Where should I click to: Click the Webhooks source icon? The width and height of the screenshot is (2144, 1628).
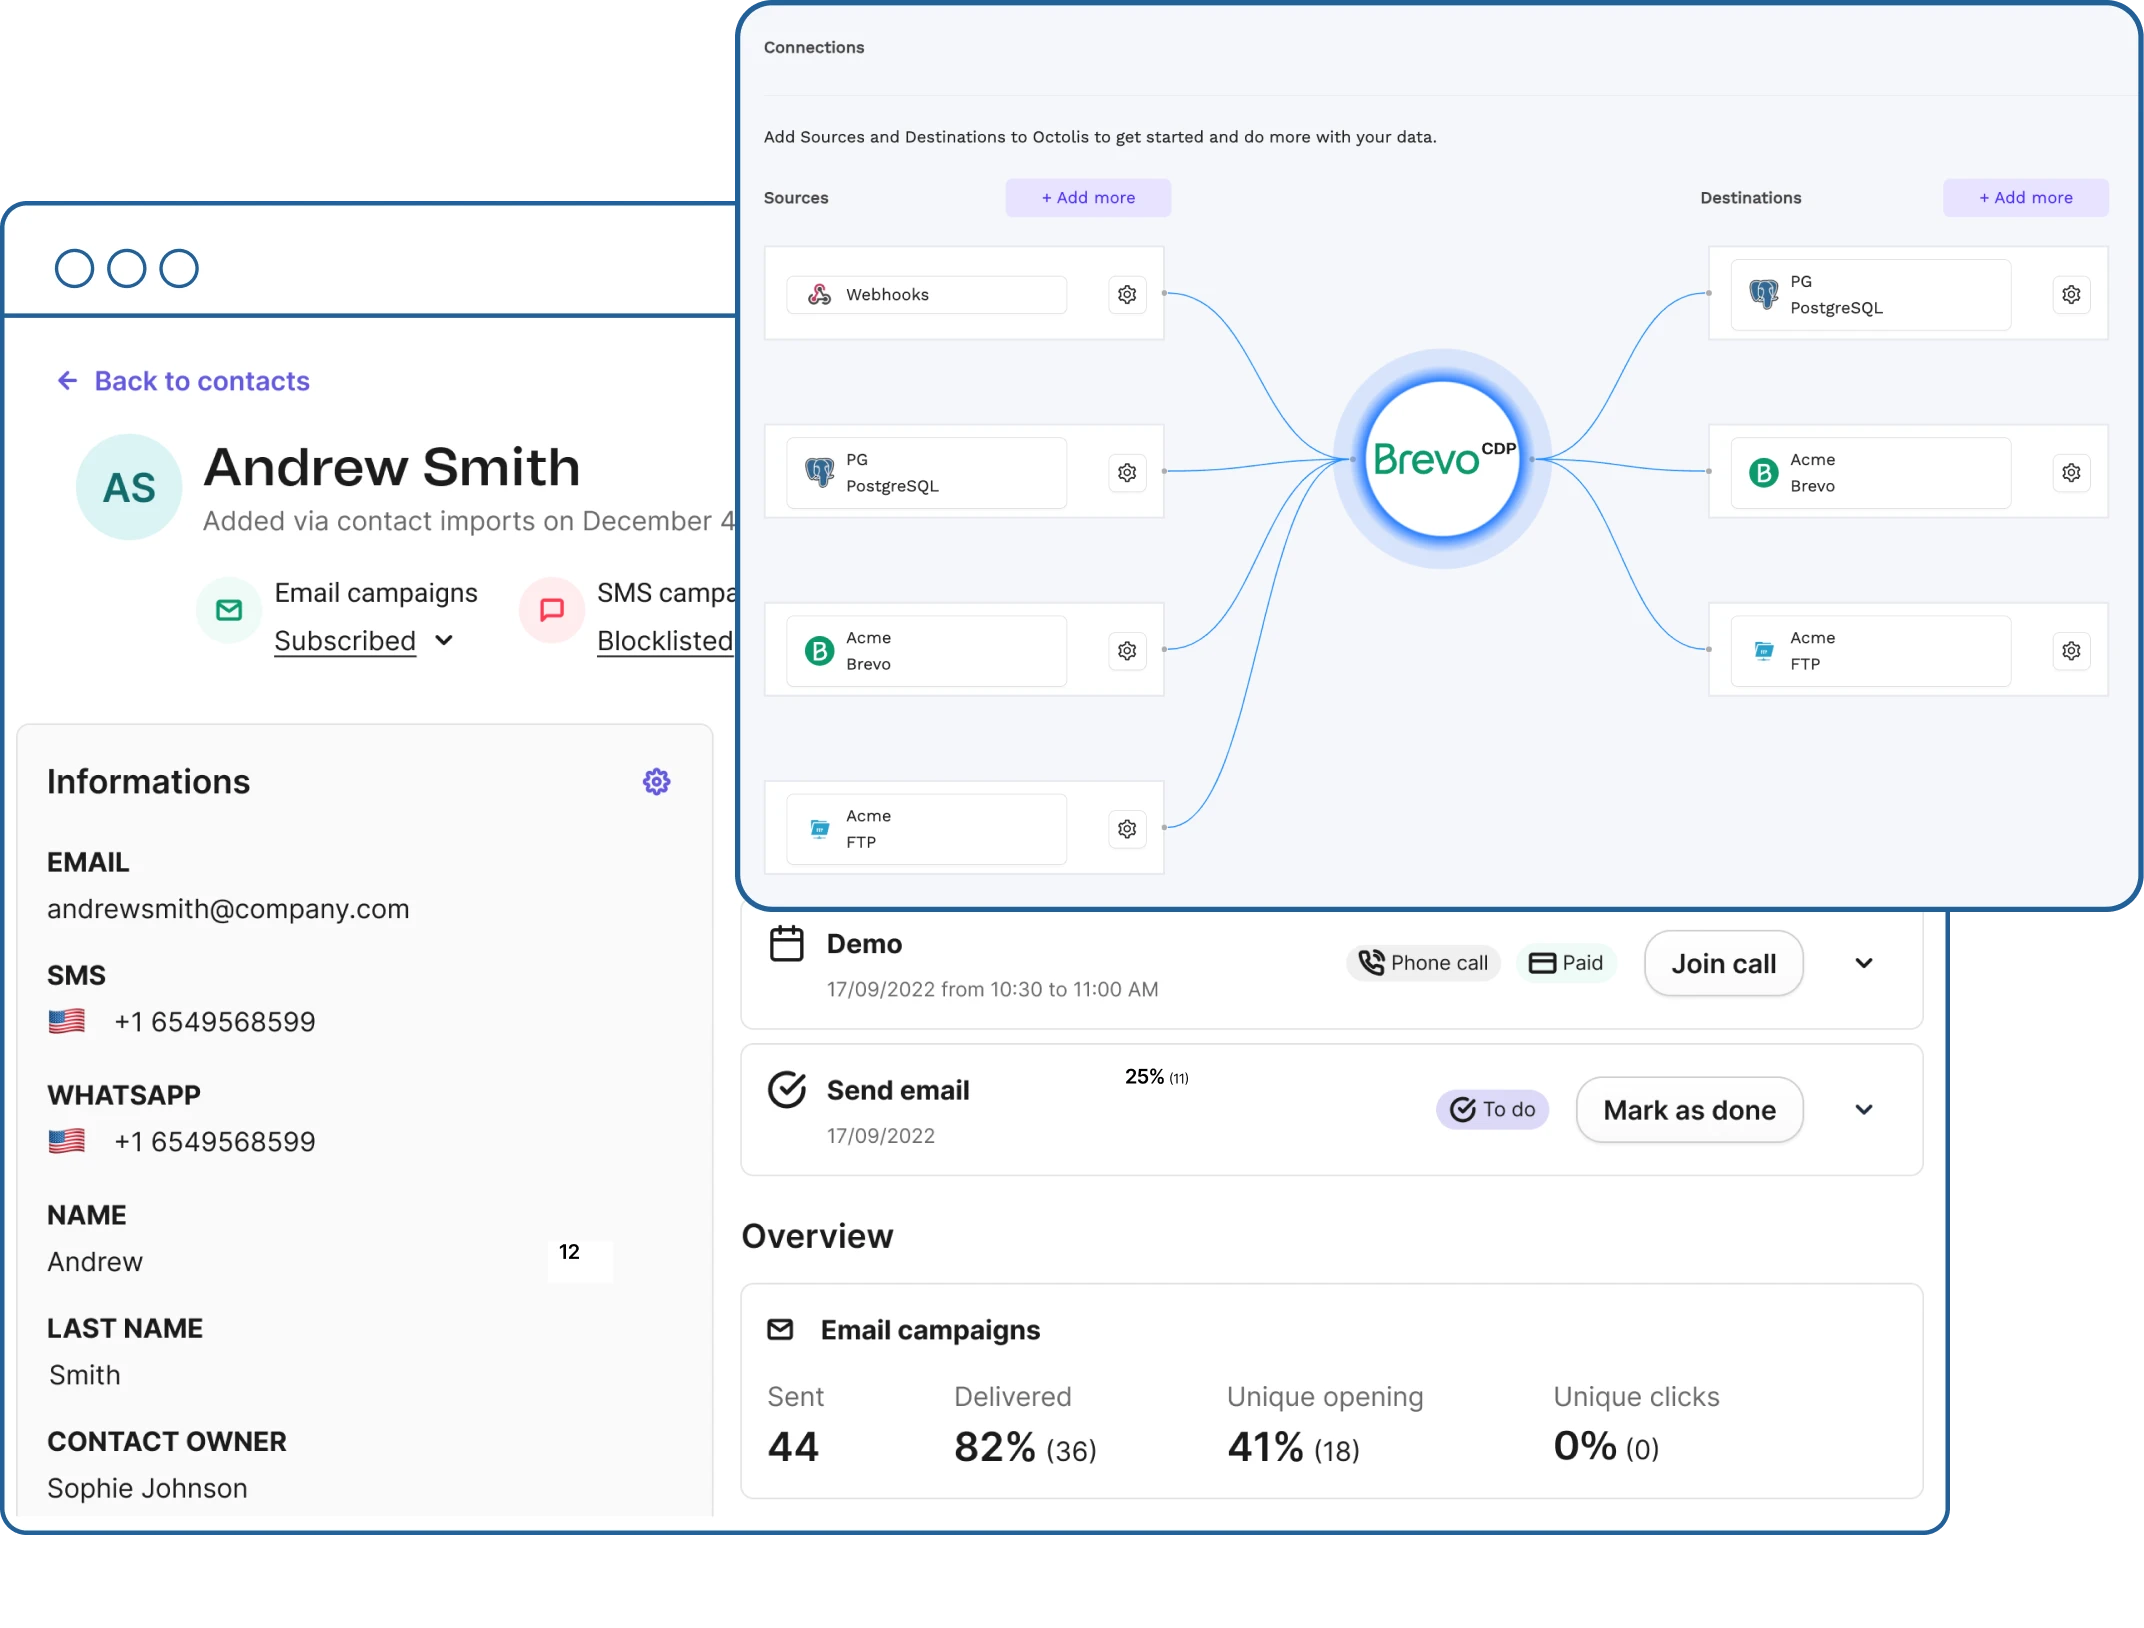tap(820, 294)
